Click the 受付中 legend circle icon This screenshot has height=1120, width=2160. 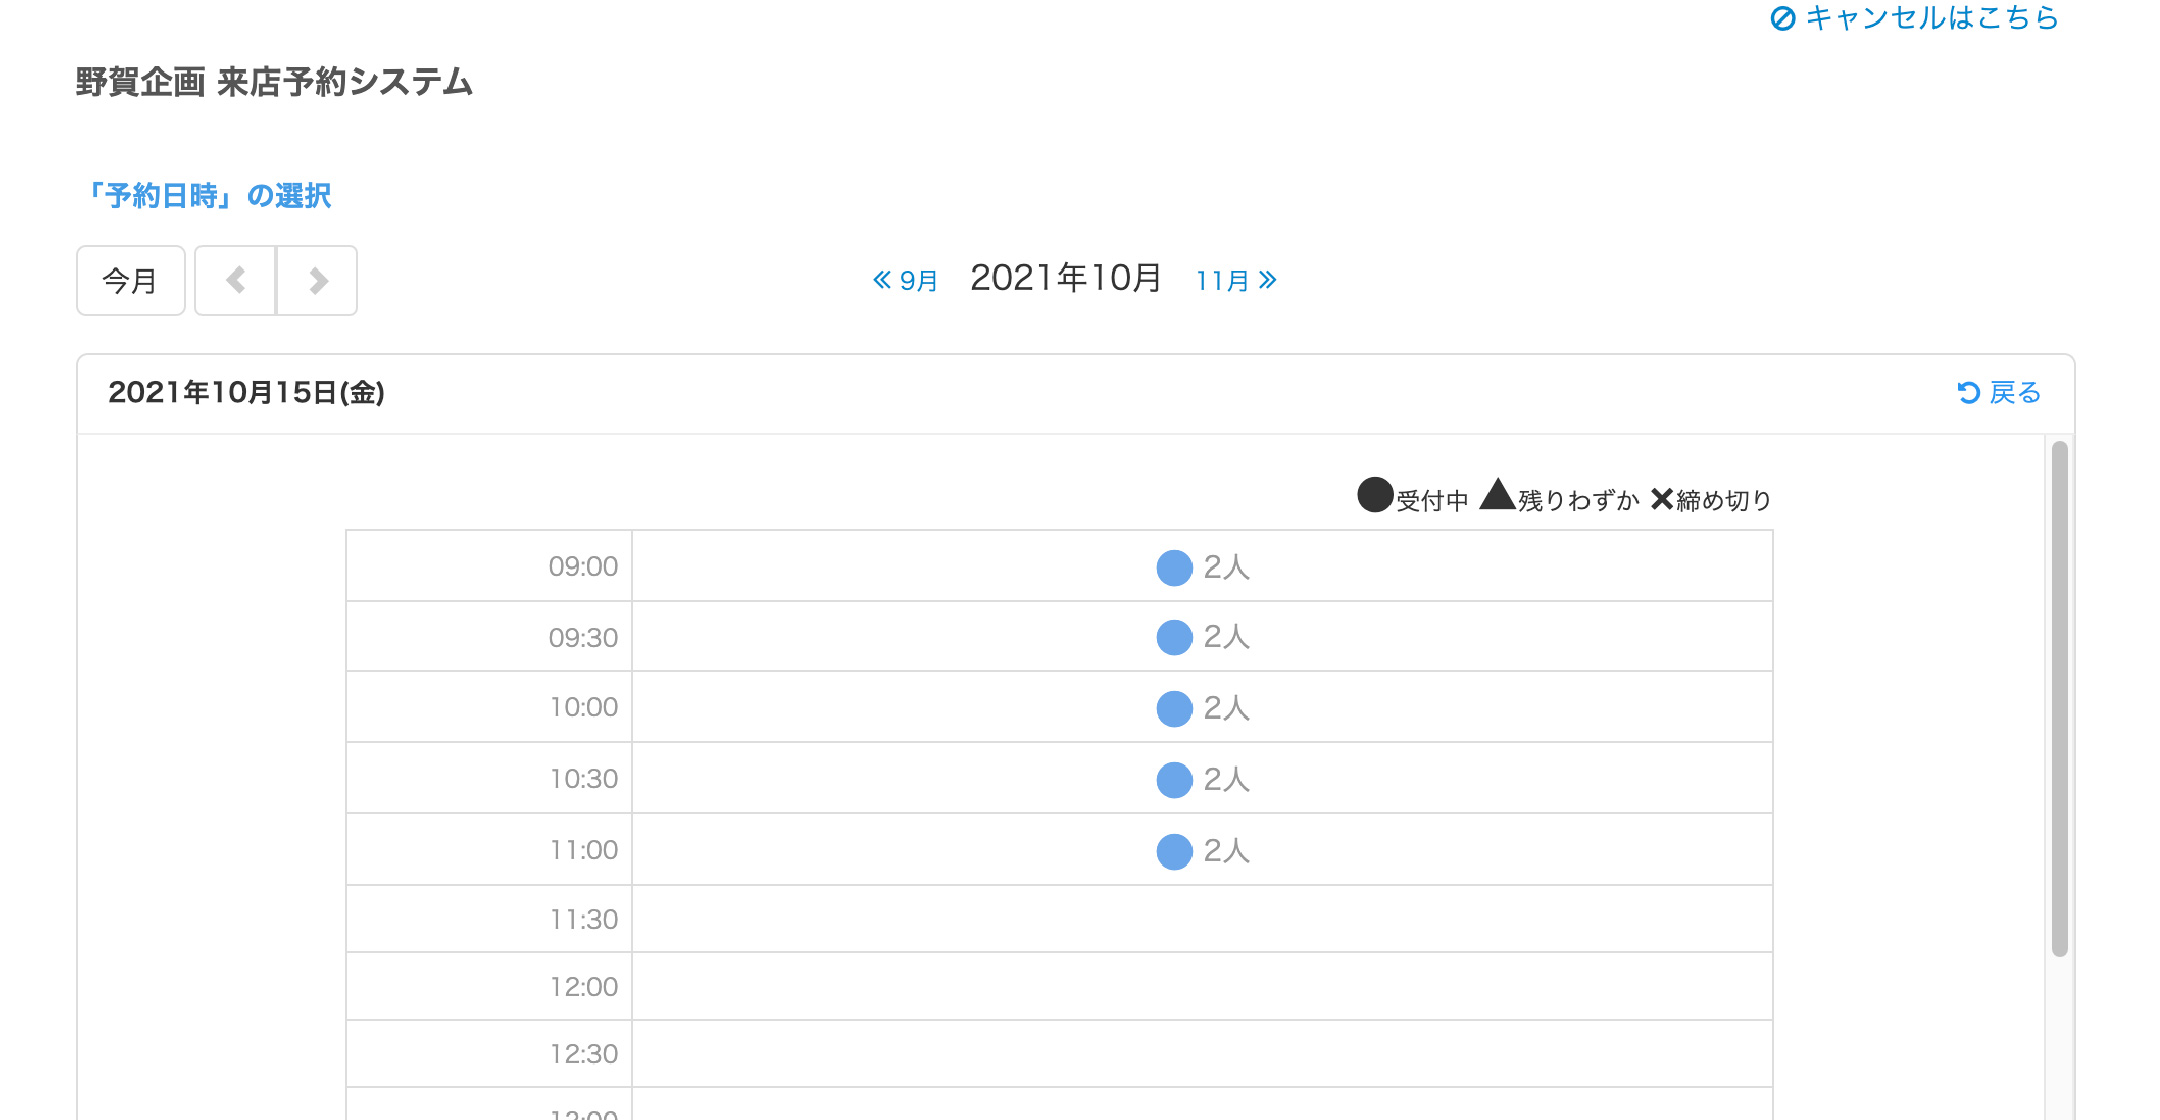(1375, 494)
